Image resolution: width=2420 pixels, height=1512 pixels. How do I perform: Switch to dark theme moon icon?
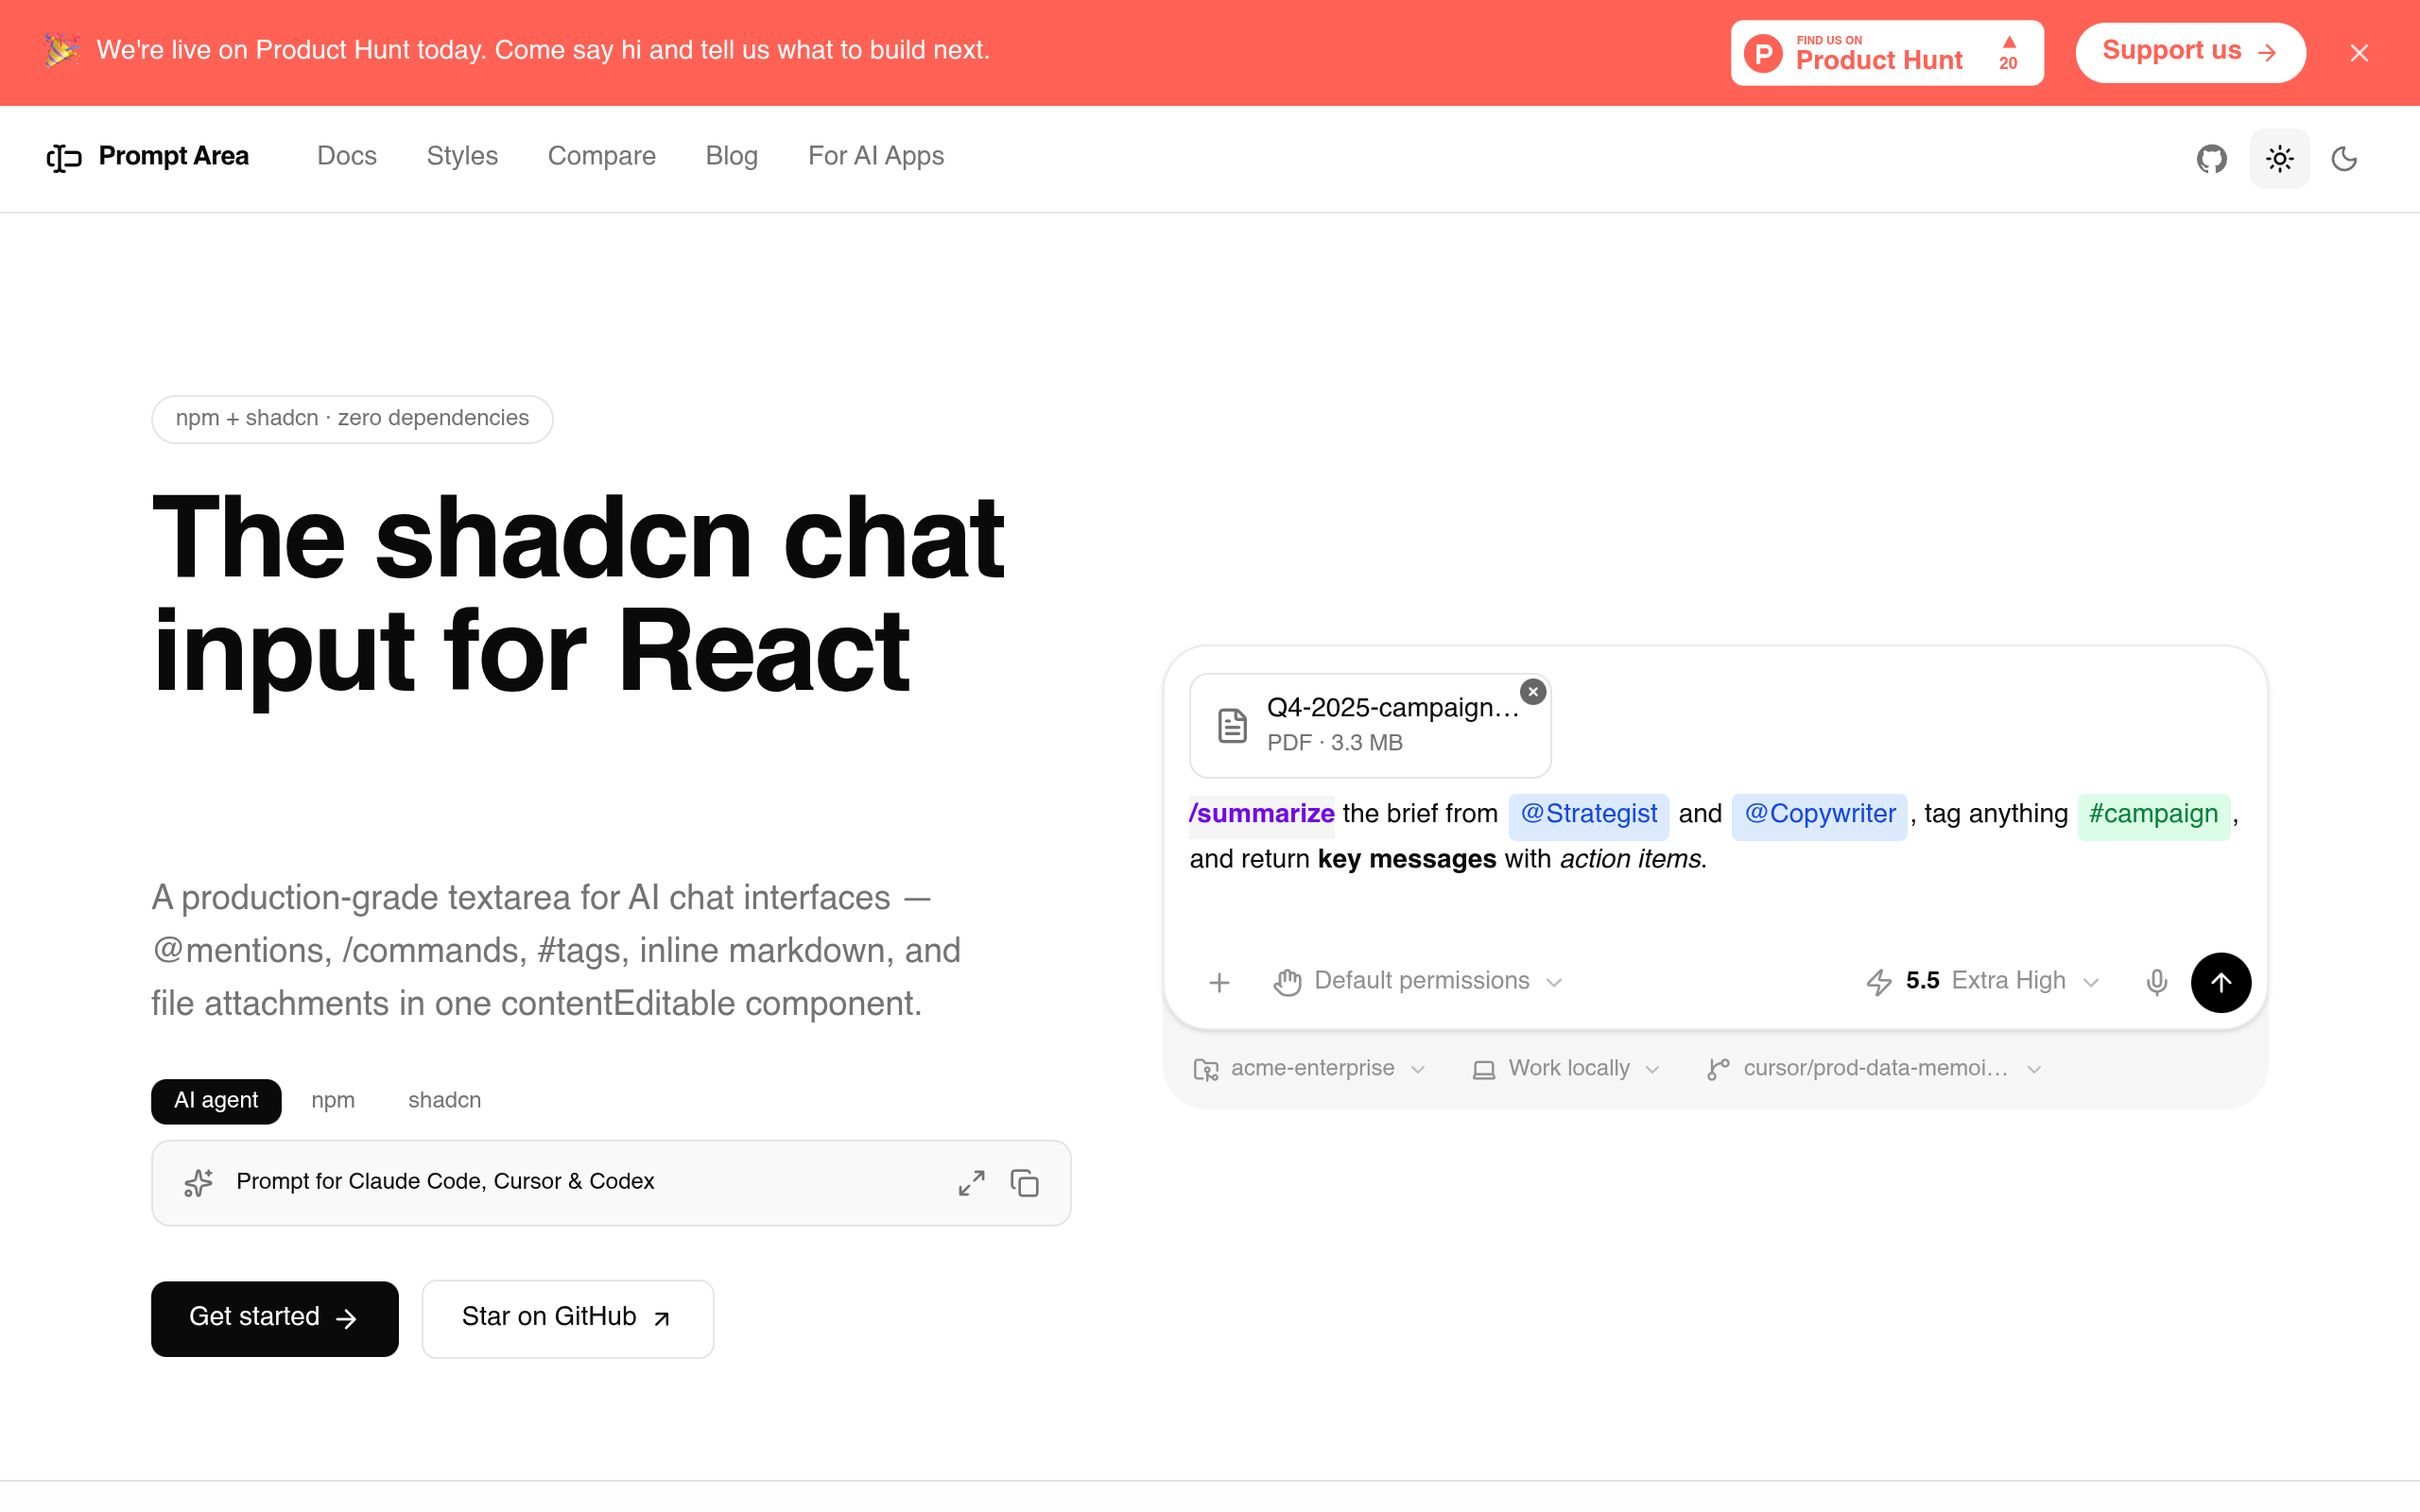point(2344,158)
